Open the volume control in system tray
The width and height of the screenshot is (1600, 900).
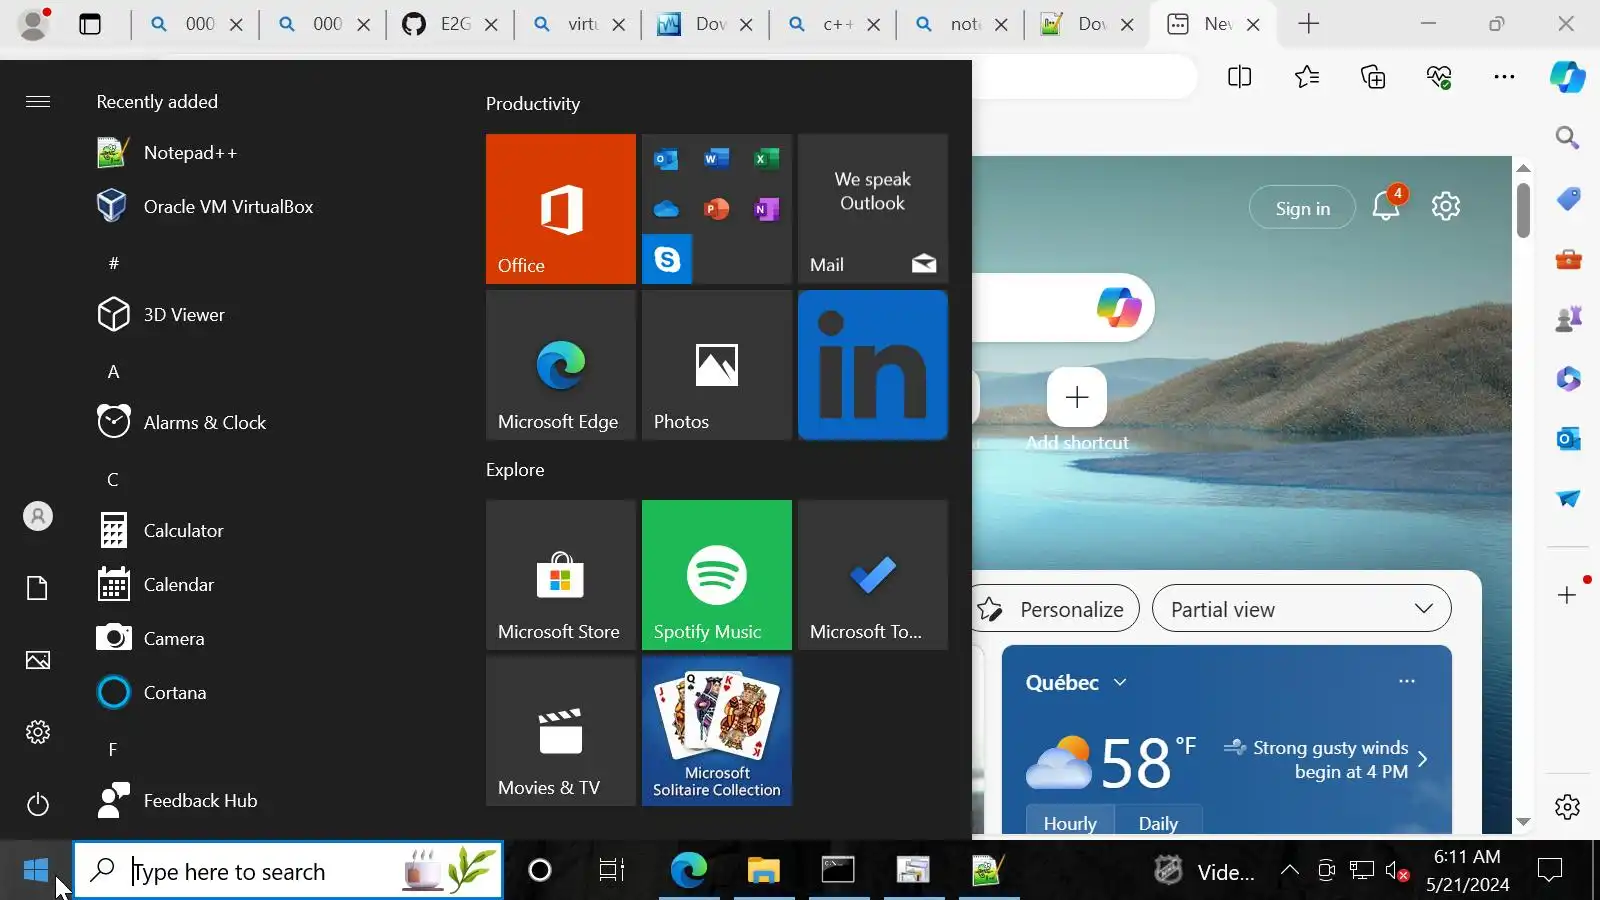[x=1397, y=871]
